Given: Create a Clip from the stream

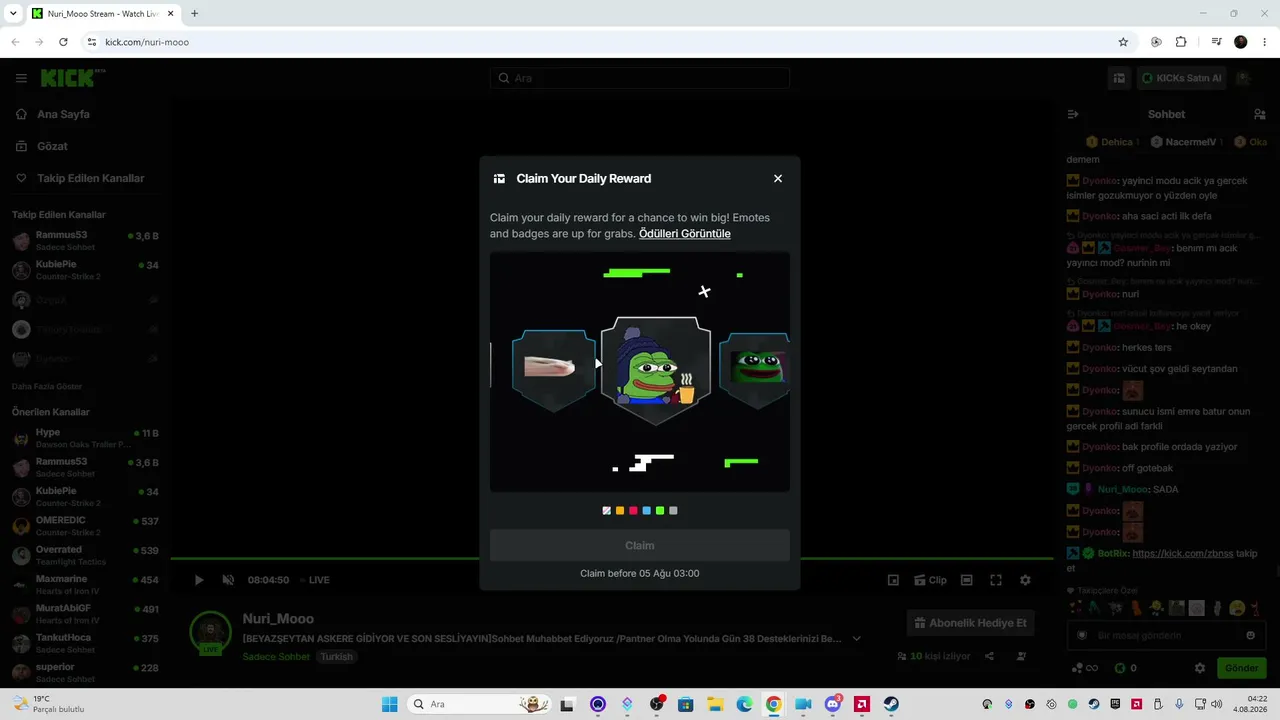Looking at the screenshot, I should [930, 580].
